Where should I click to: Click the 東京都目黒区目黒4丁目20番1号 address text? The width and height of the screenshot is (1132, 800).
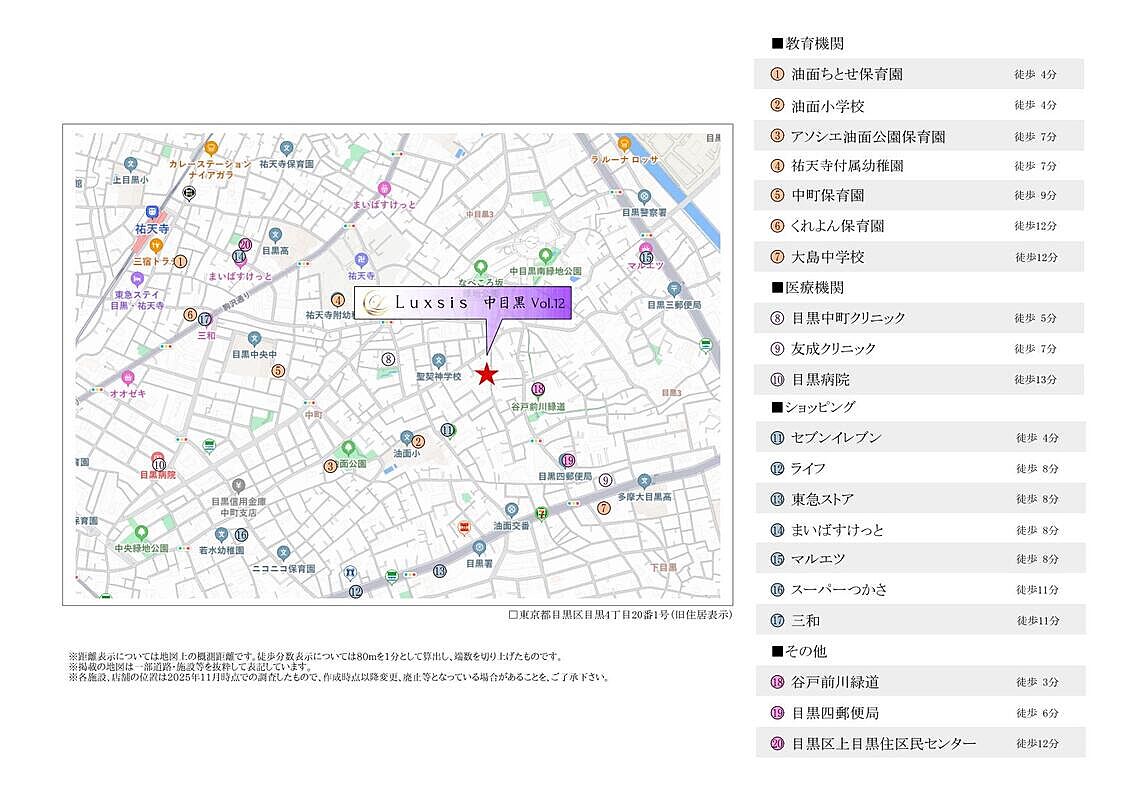tap(620, 615)
